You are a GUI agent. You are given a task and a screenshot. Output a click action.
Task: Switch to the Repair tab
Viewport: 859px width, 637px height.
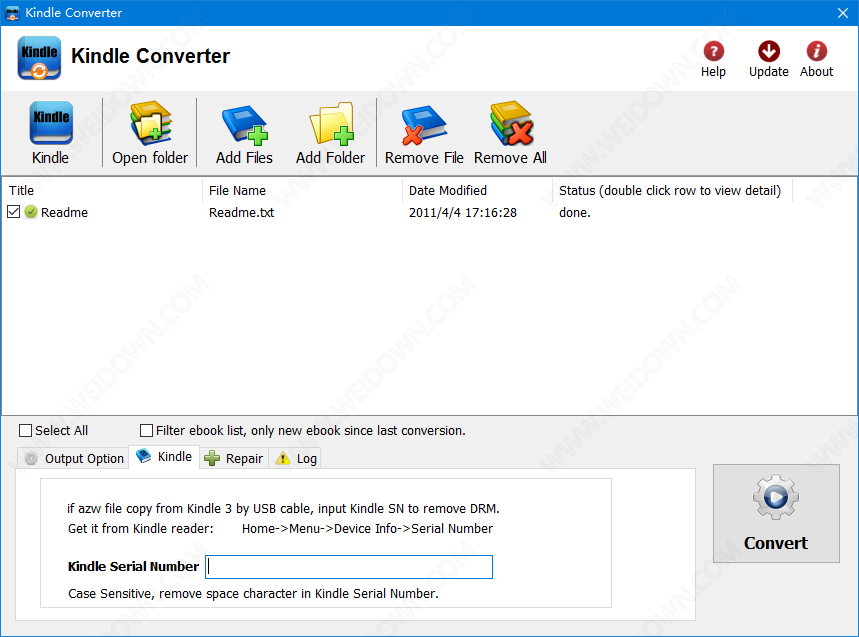pyautogui.click(x=234, y=459)
